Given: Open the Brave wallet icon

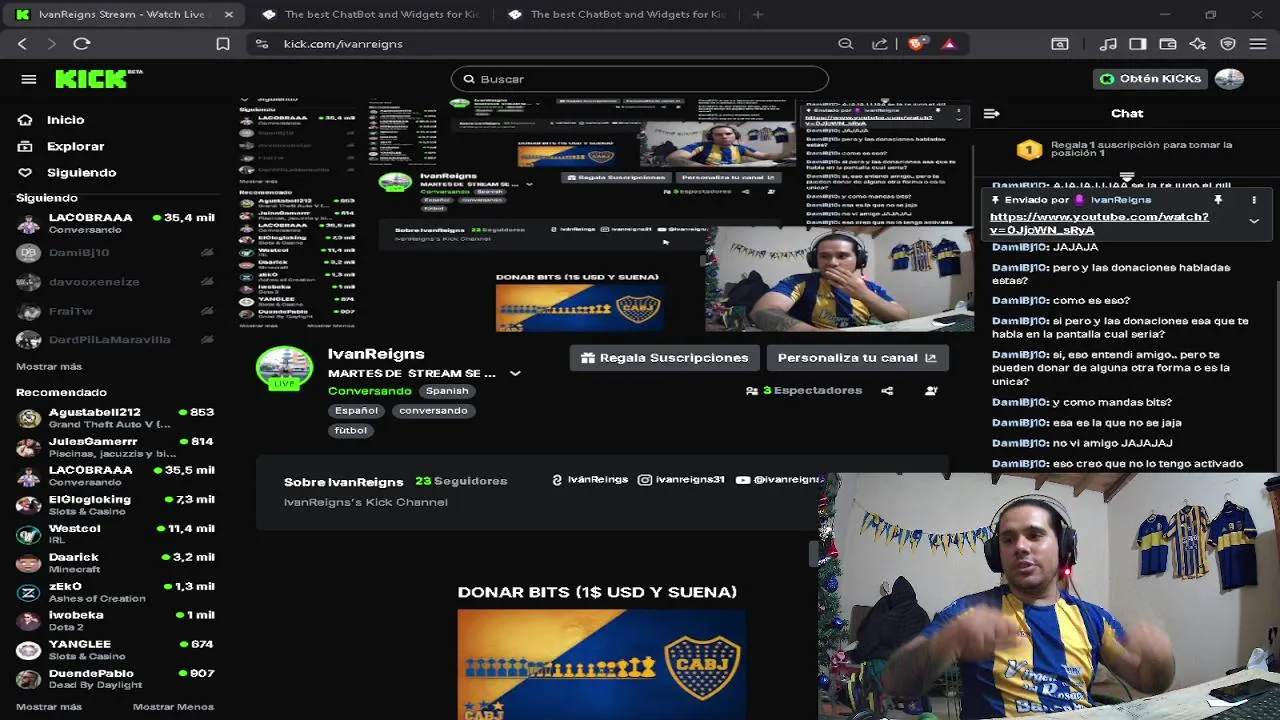Looking at the screenshot, I should [x=1168, y=44].
